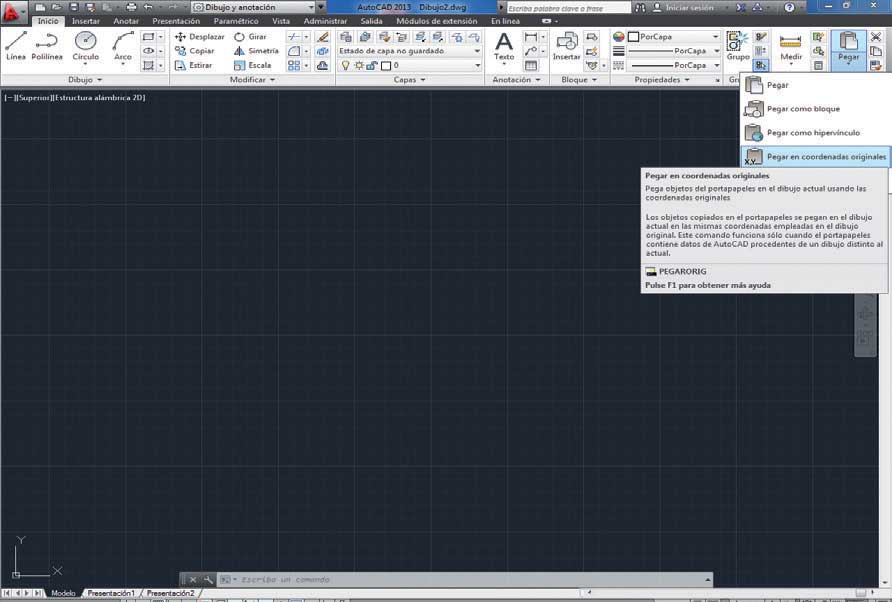Toggle the layer freeze sun icon

[x=359, y=65]
